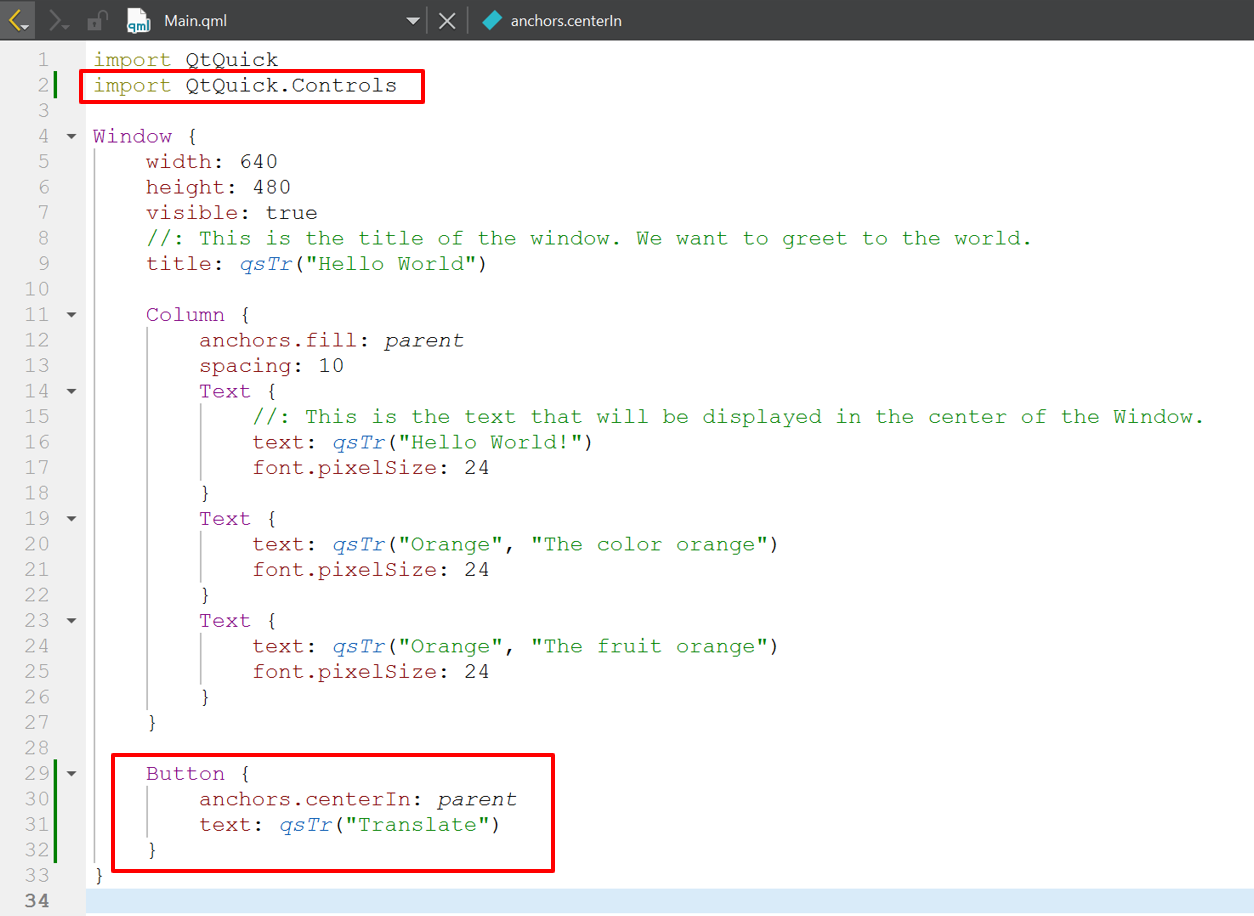
Task: Click the import QtQuick.Controls statement
Action: 245,86
